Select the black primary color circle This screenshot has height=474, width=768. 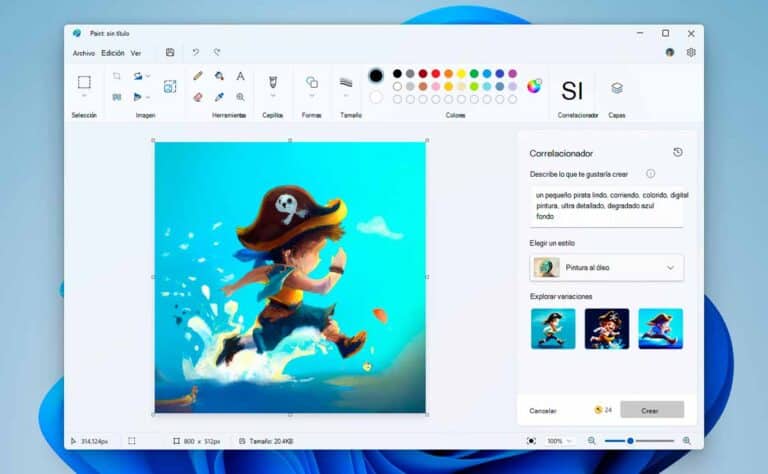coord(376,76)
